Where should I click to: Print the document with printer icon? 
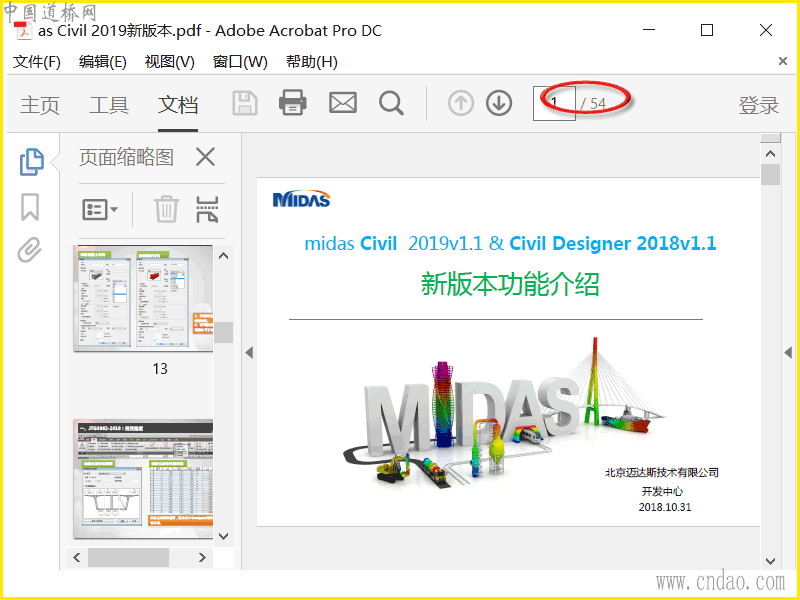(x=293, y=103)
